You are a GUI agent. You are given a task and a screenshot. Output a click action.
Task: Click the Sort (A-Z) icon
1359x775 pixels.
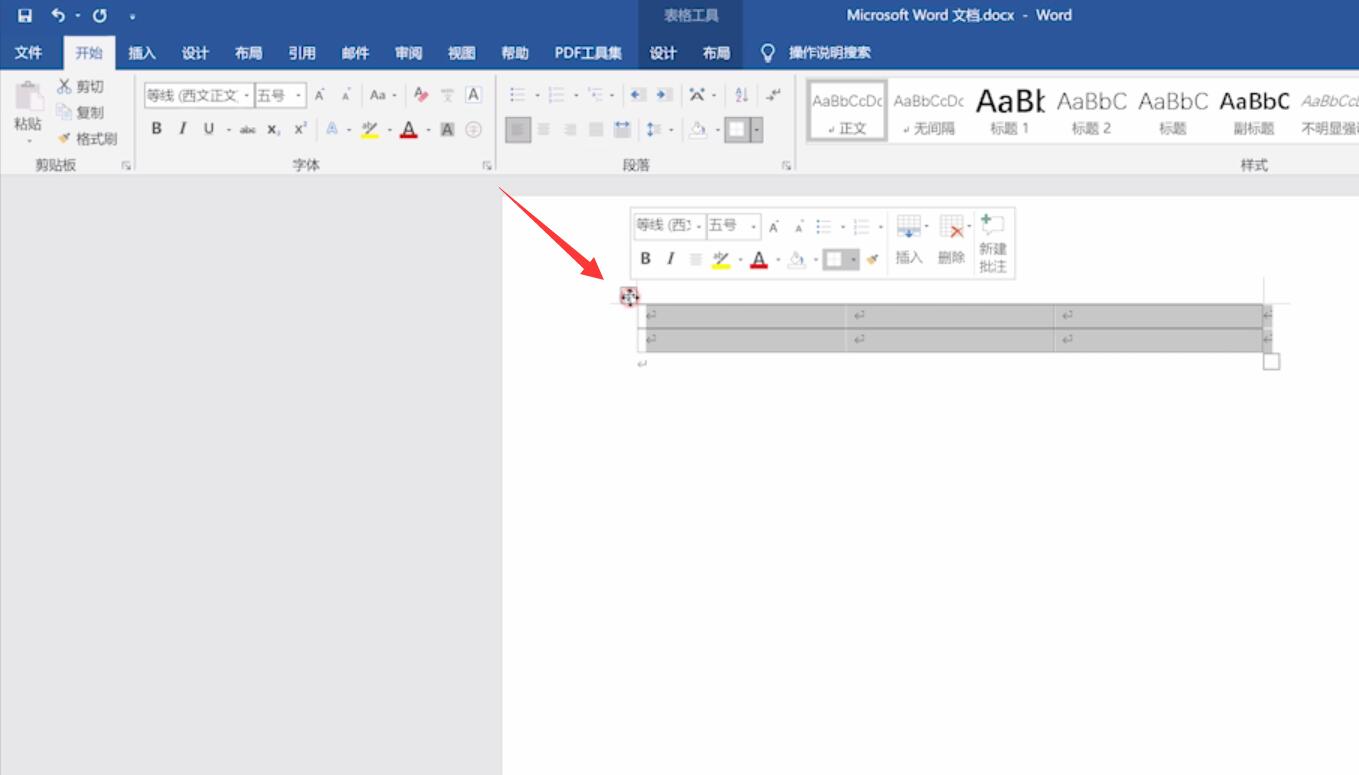pos(741,96)
